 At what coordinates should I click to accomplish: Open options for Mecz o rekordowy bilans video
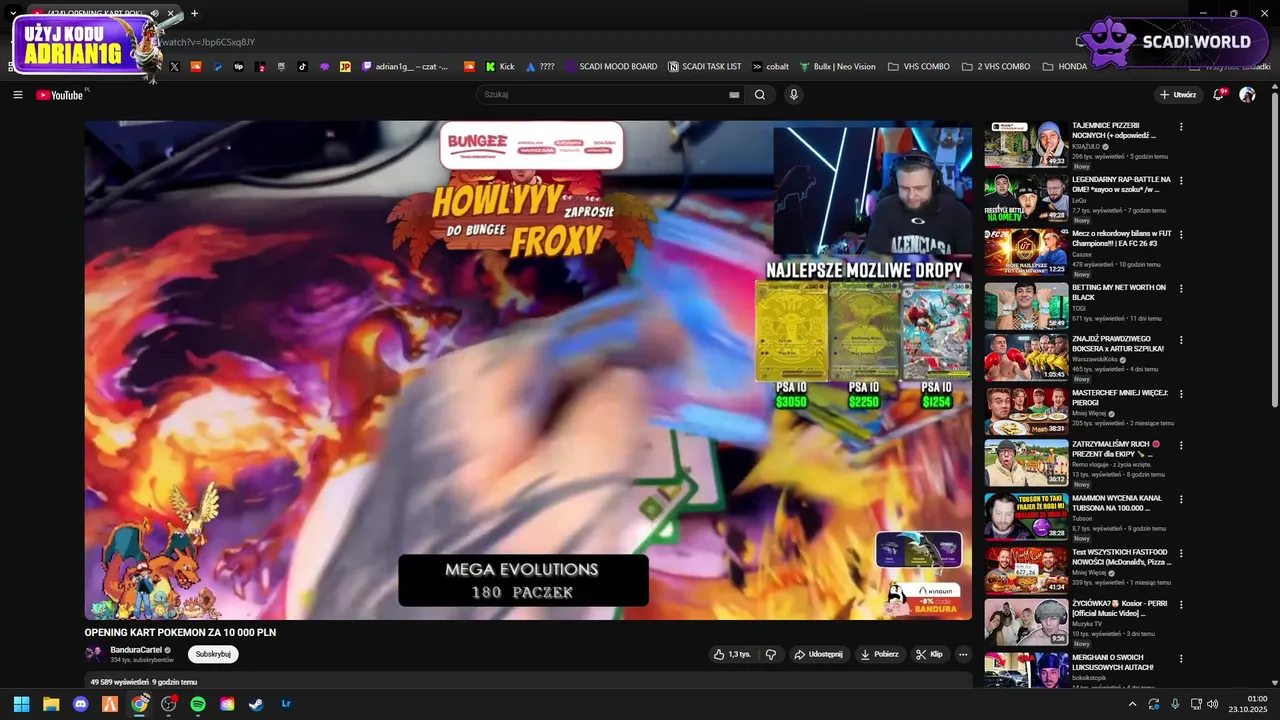tap(1181, 235)
